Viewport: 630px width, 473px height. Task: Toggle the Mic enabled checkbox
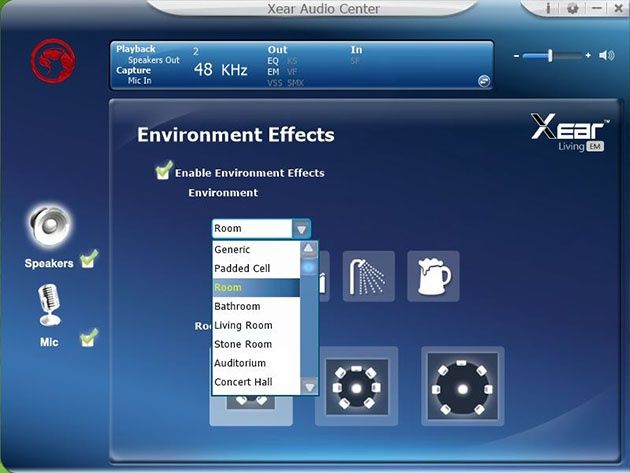tap(89, 338)
